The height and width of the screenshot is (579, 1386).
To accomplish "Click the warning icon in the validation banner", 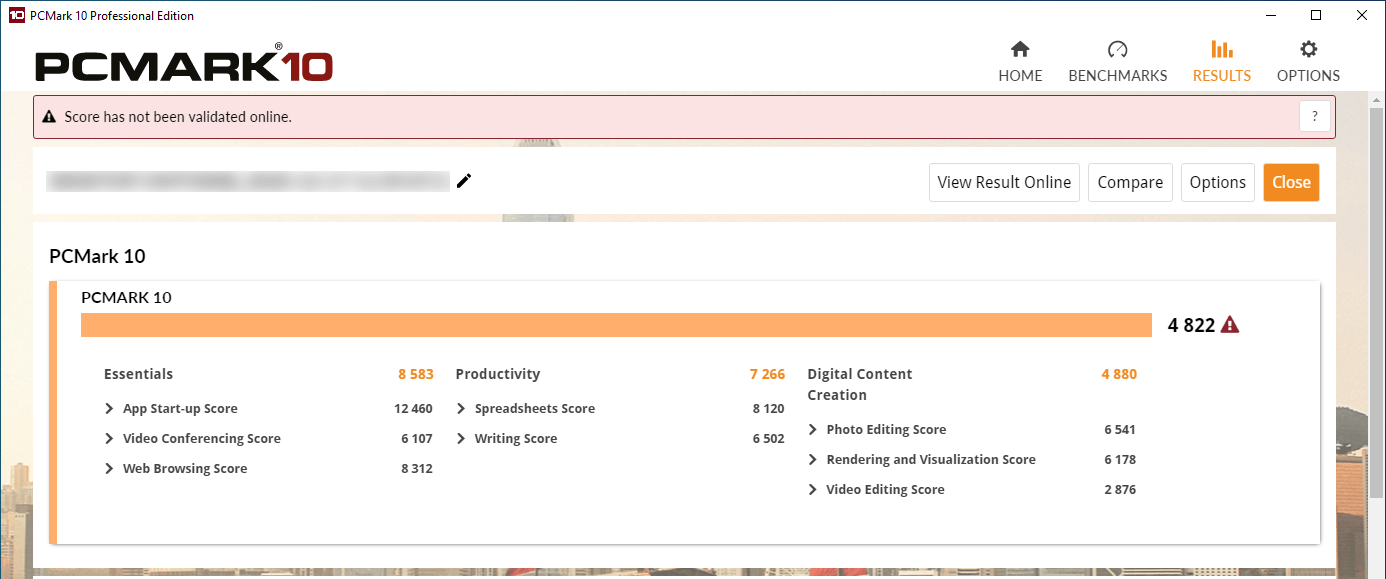I will [49, 117].
